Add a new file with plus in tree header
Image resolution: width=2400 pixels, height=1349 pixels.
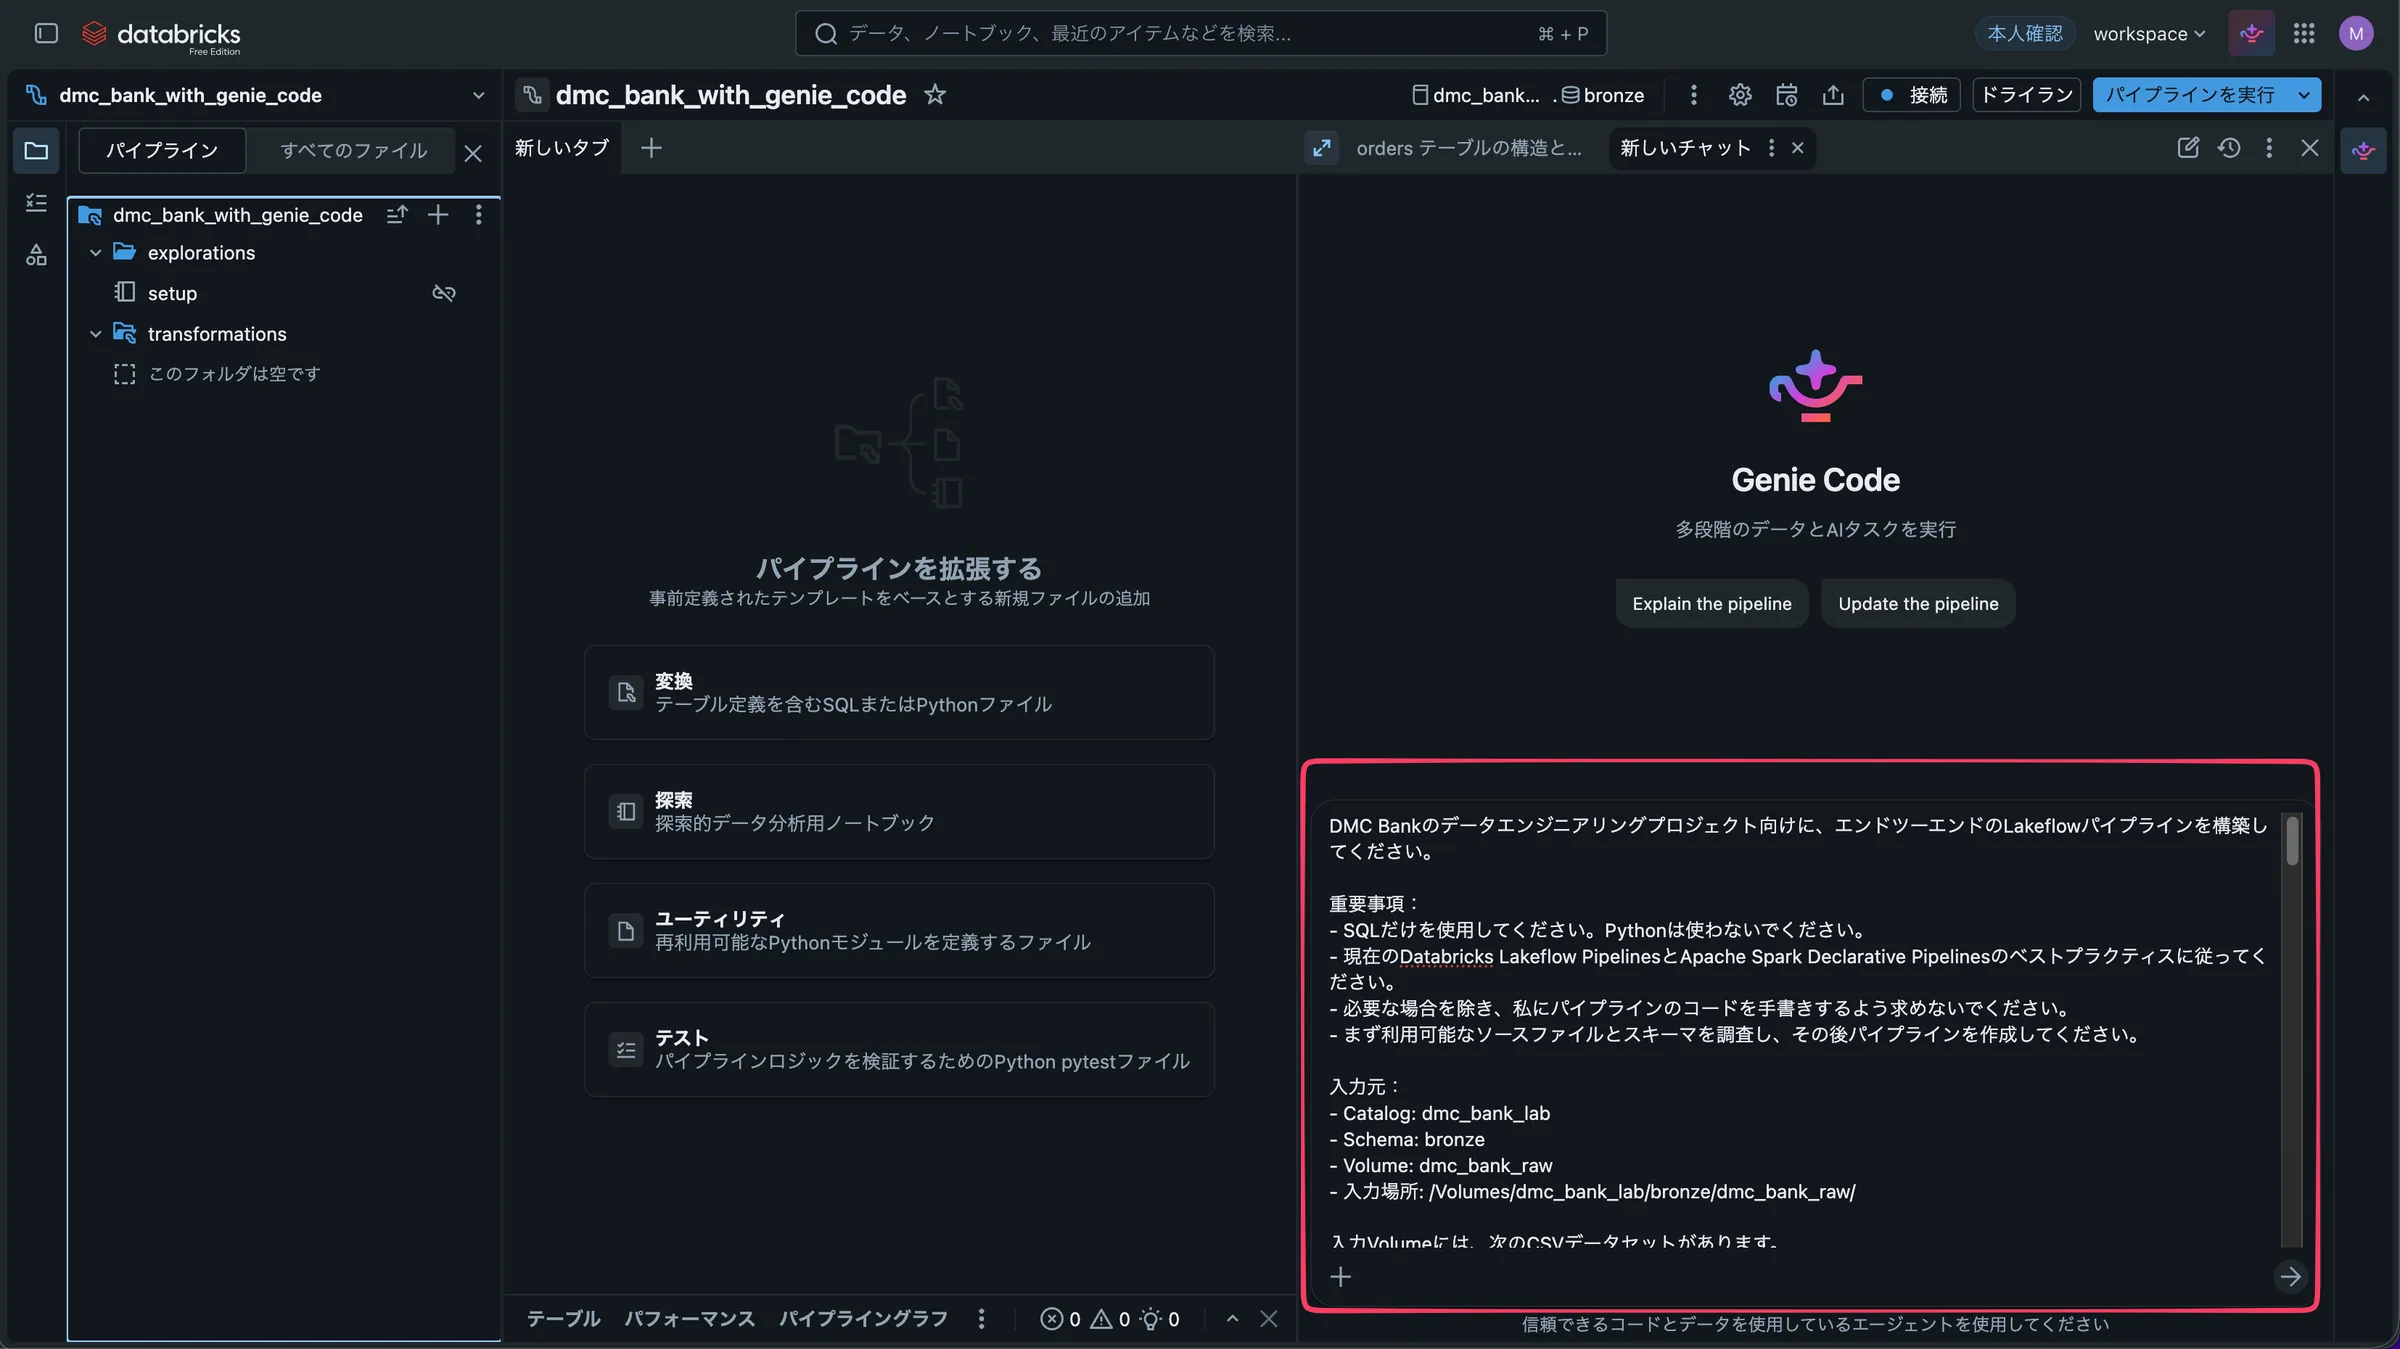(438, 215)
